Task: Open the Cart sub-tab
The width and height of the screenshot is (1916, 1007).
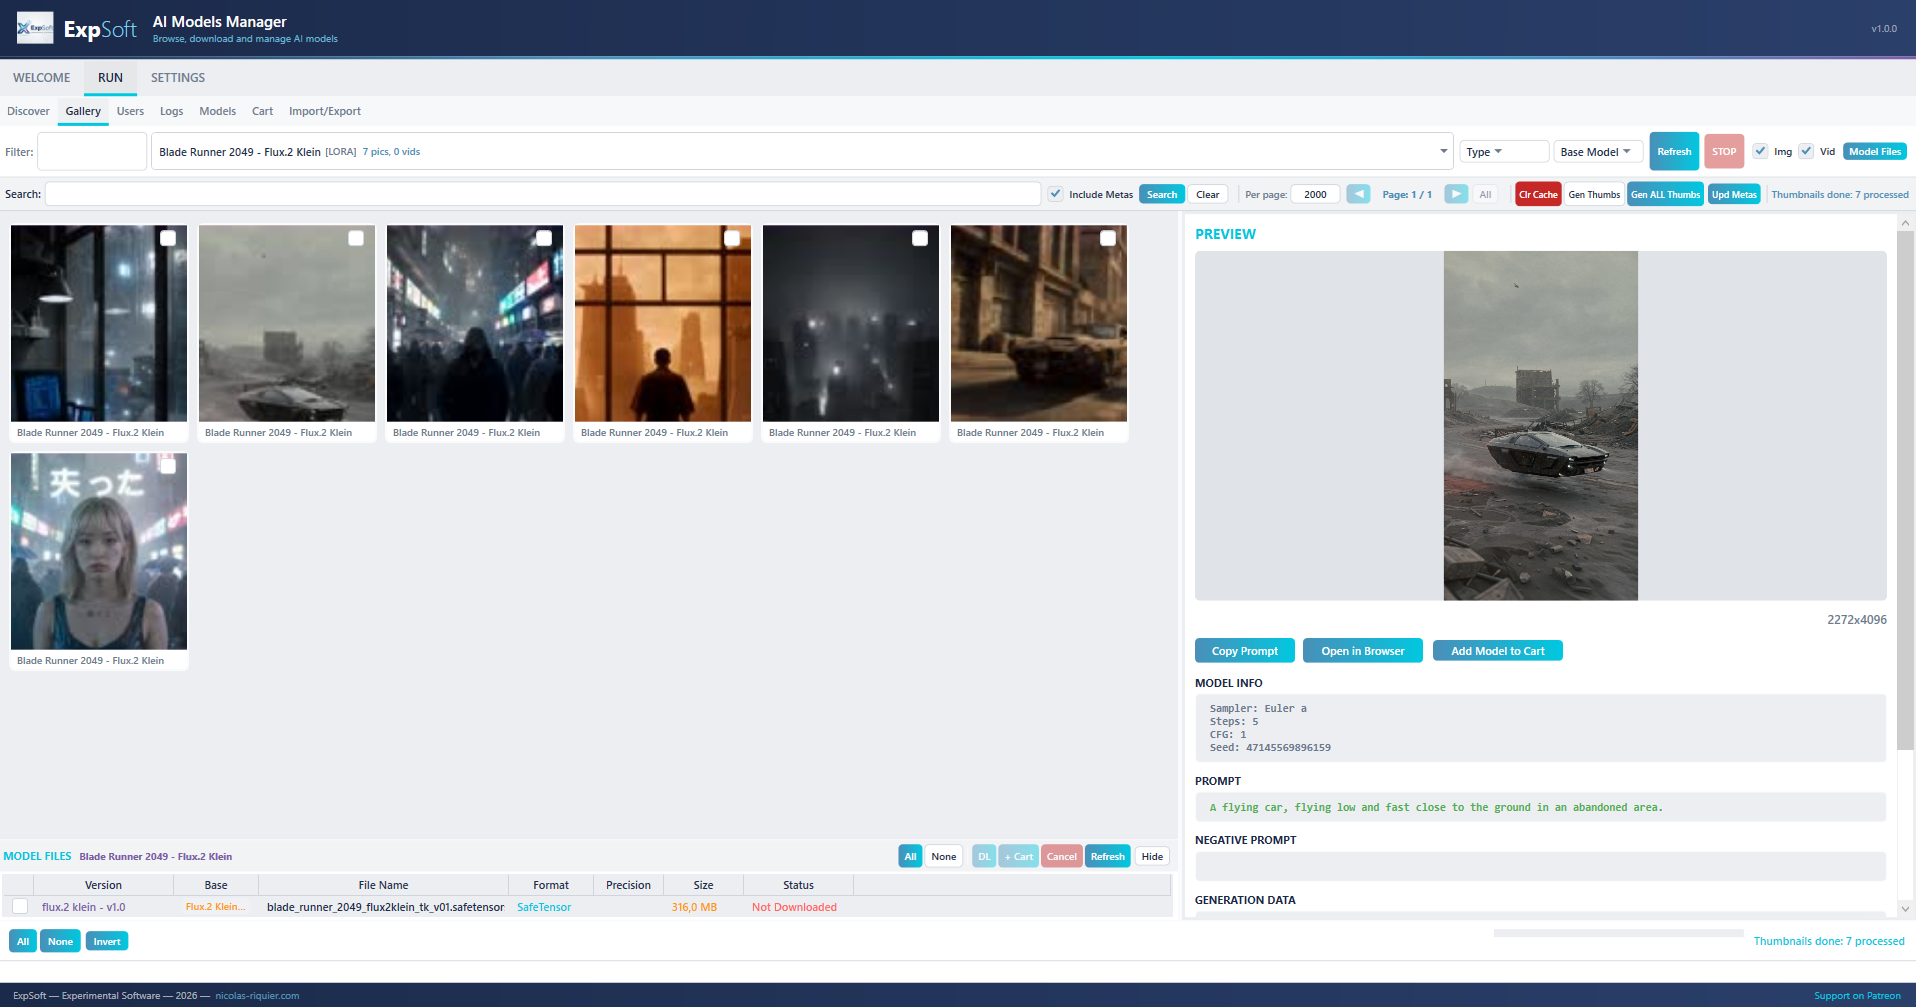Action: pyautogui.click(x=263, y=111)
